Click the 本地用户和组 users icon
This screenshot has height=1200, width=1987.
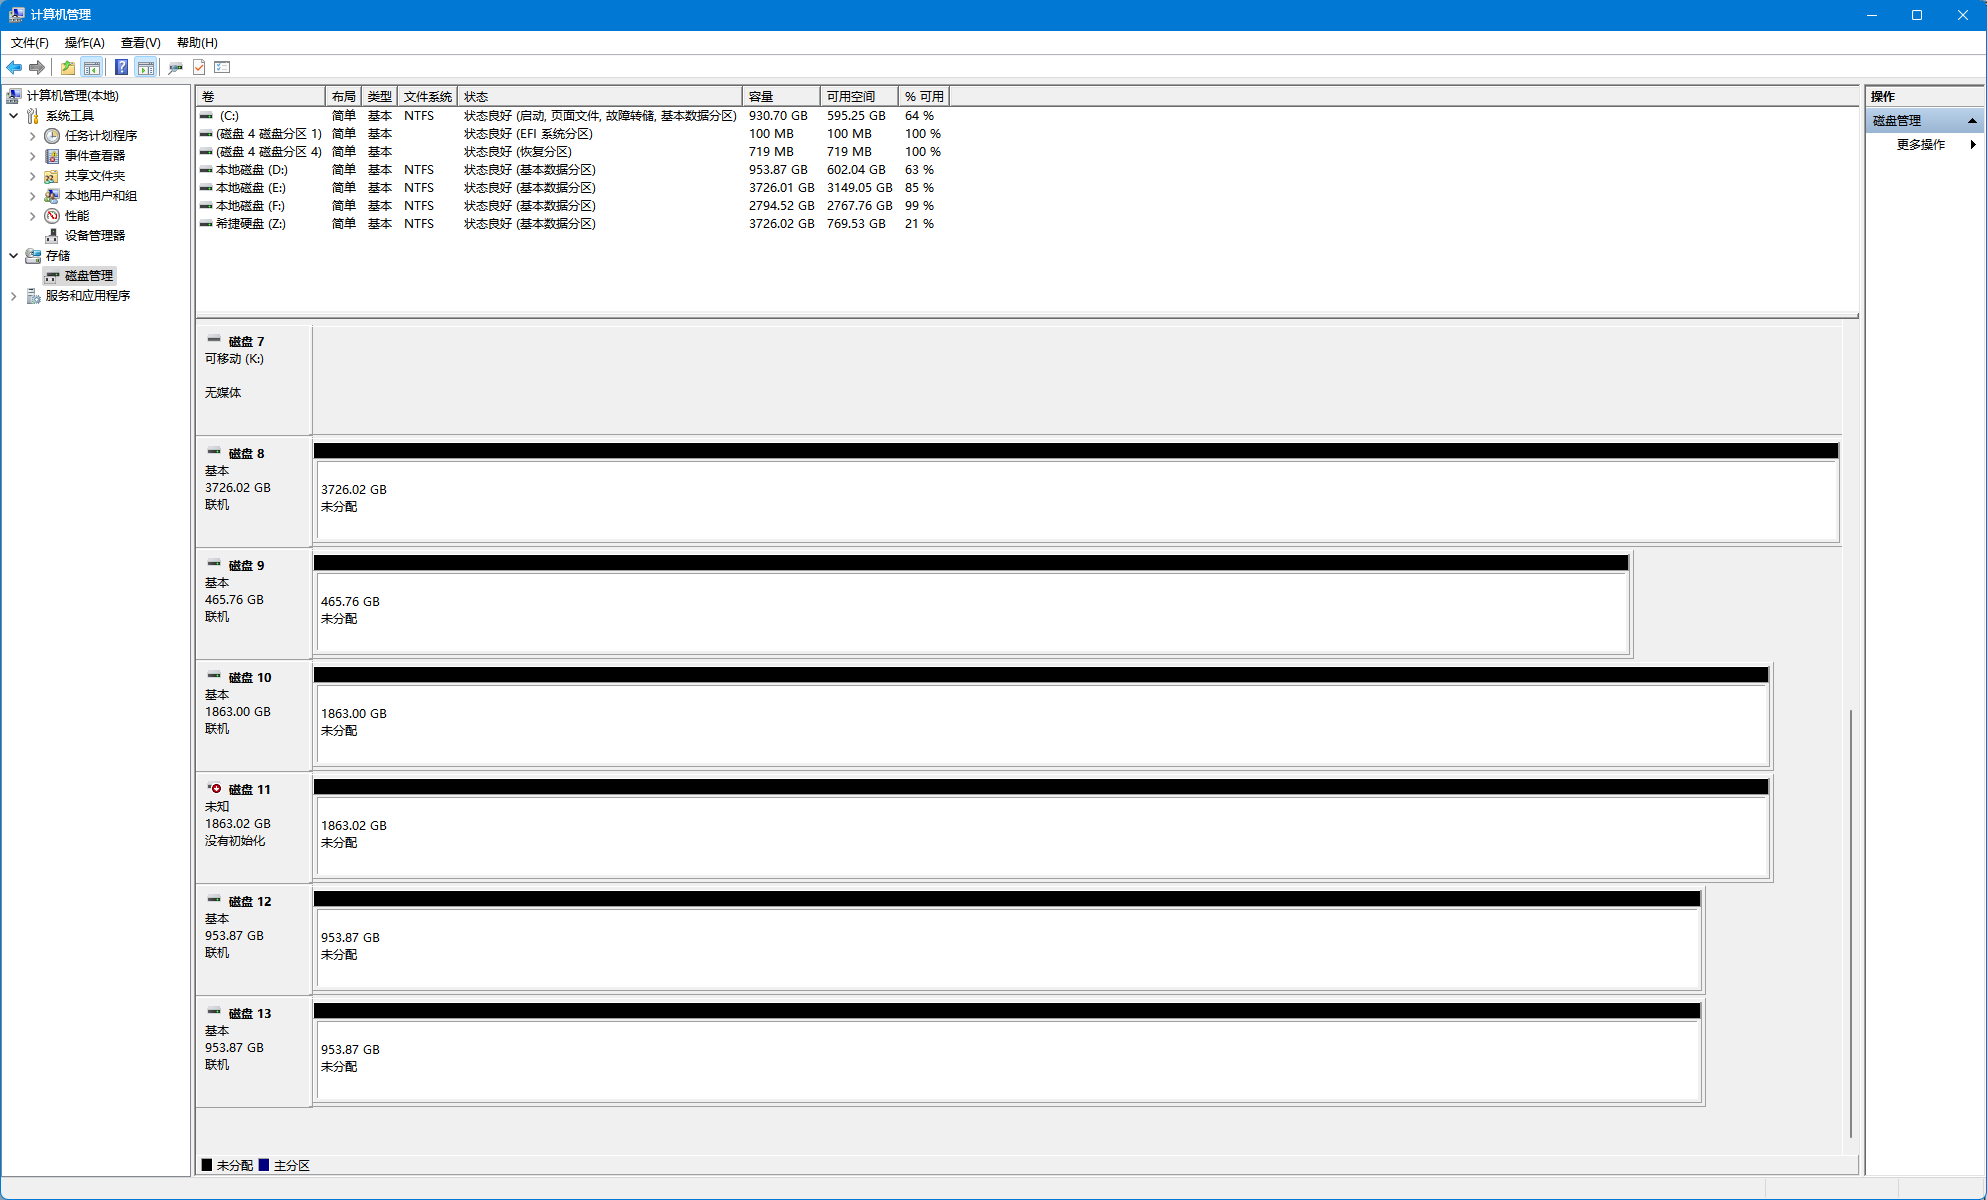click(x=52, y=196)
